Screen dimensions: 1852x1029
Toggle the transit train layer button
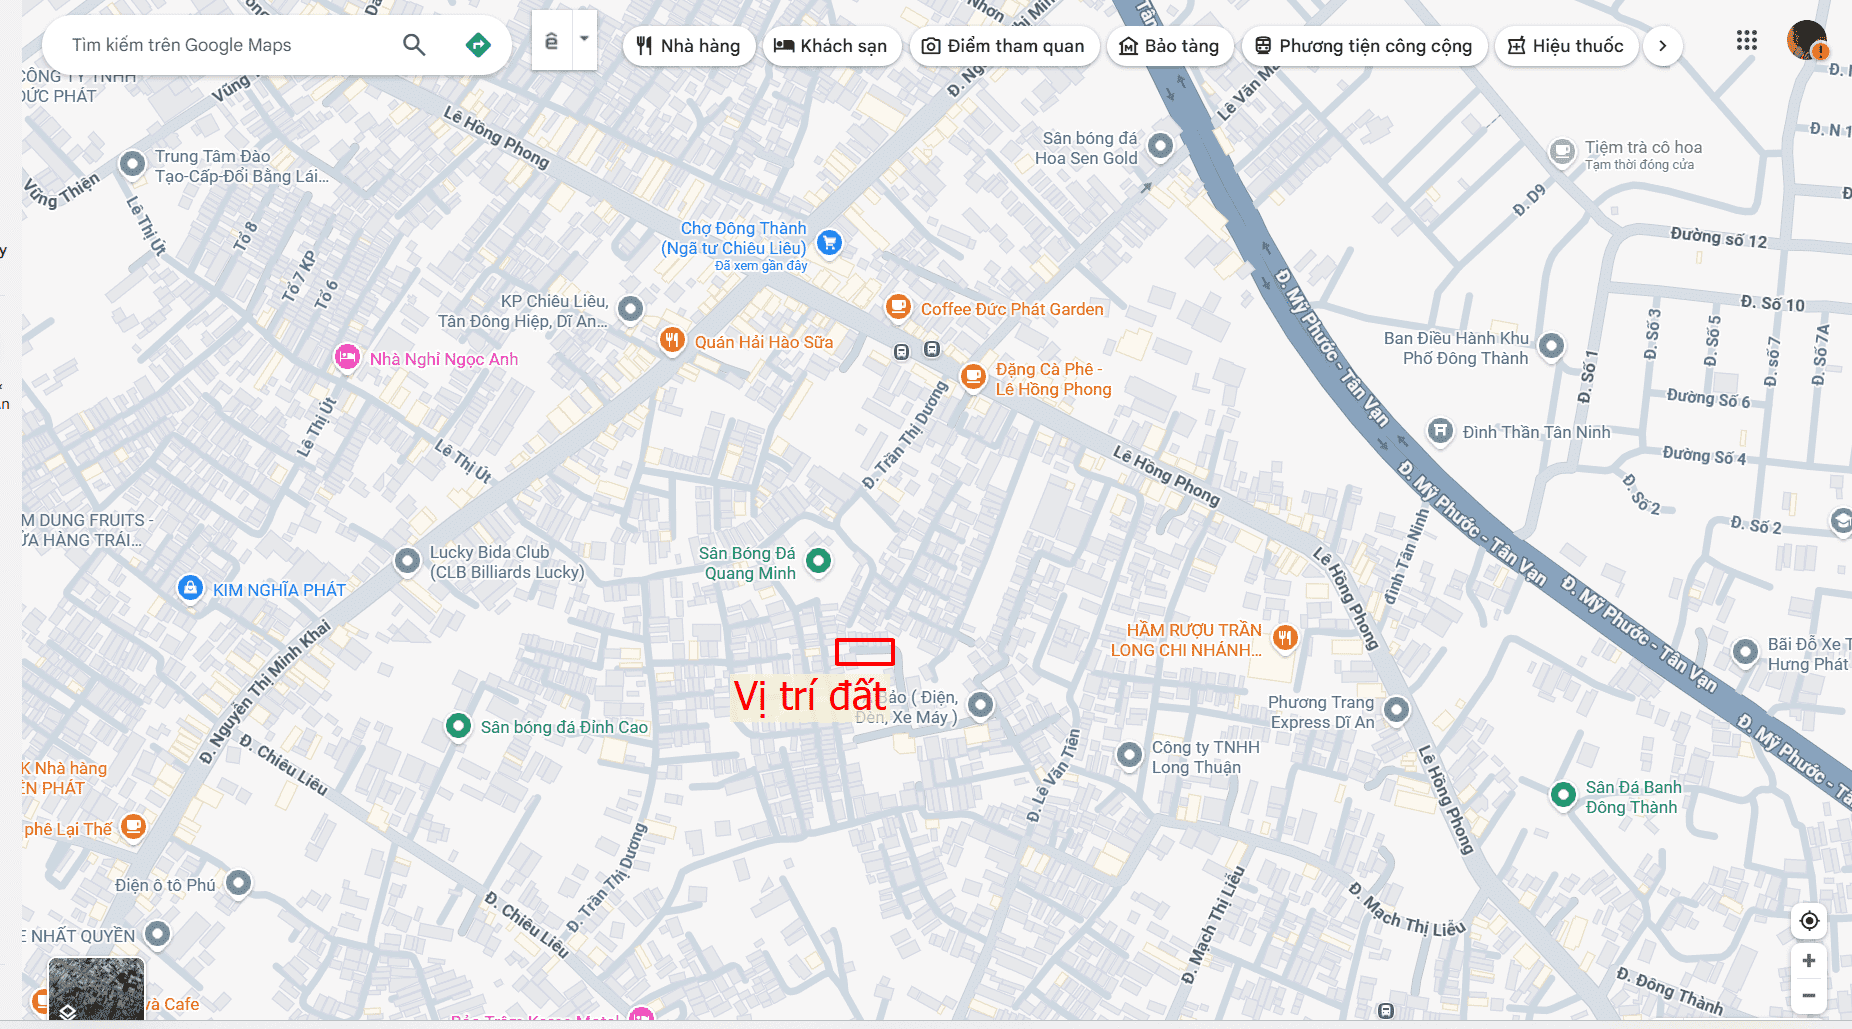click(x=551, y=41)
